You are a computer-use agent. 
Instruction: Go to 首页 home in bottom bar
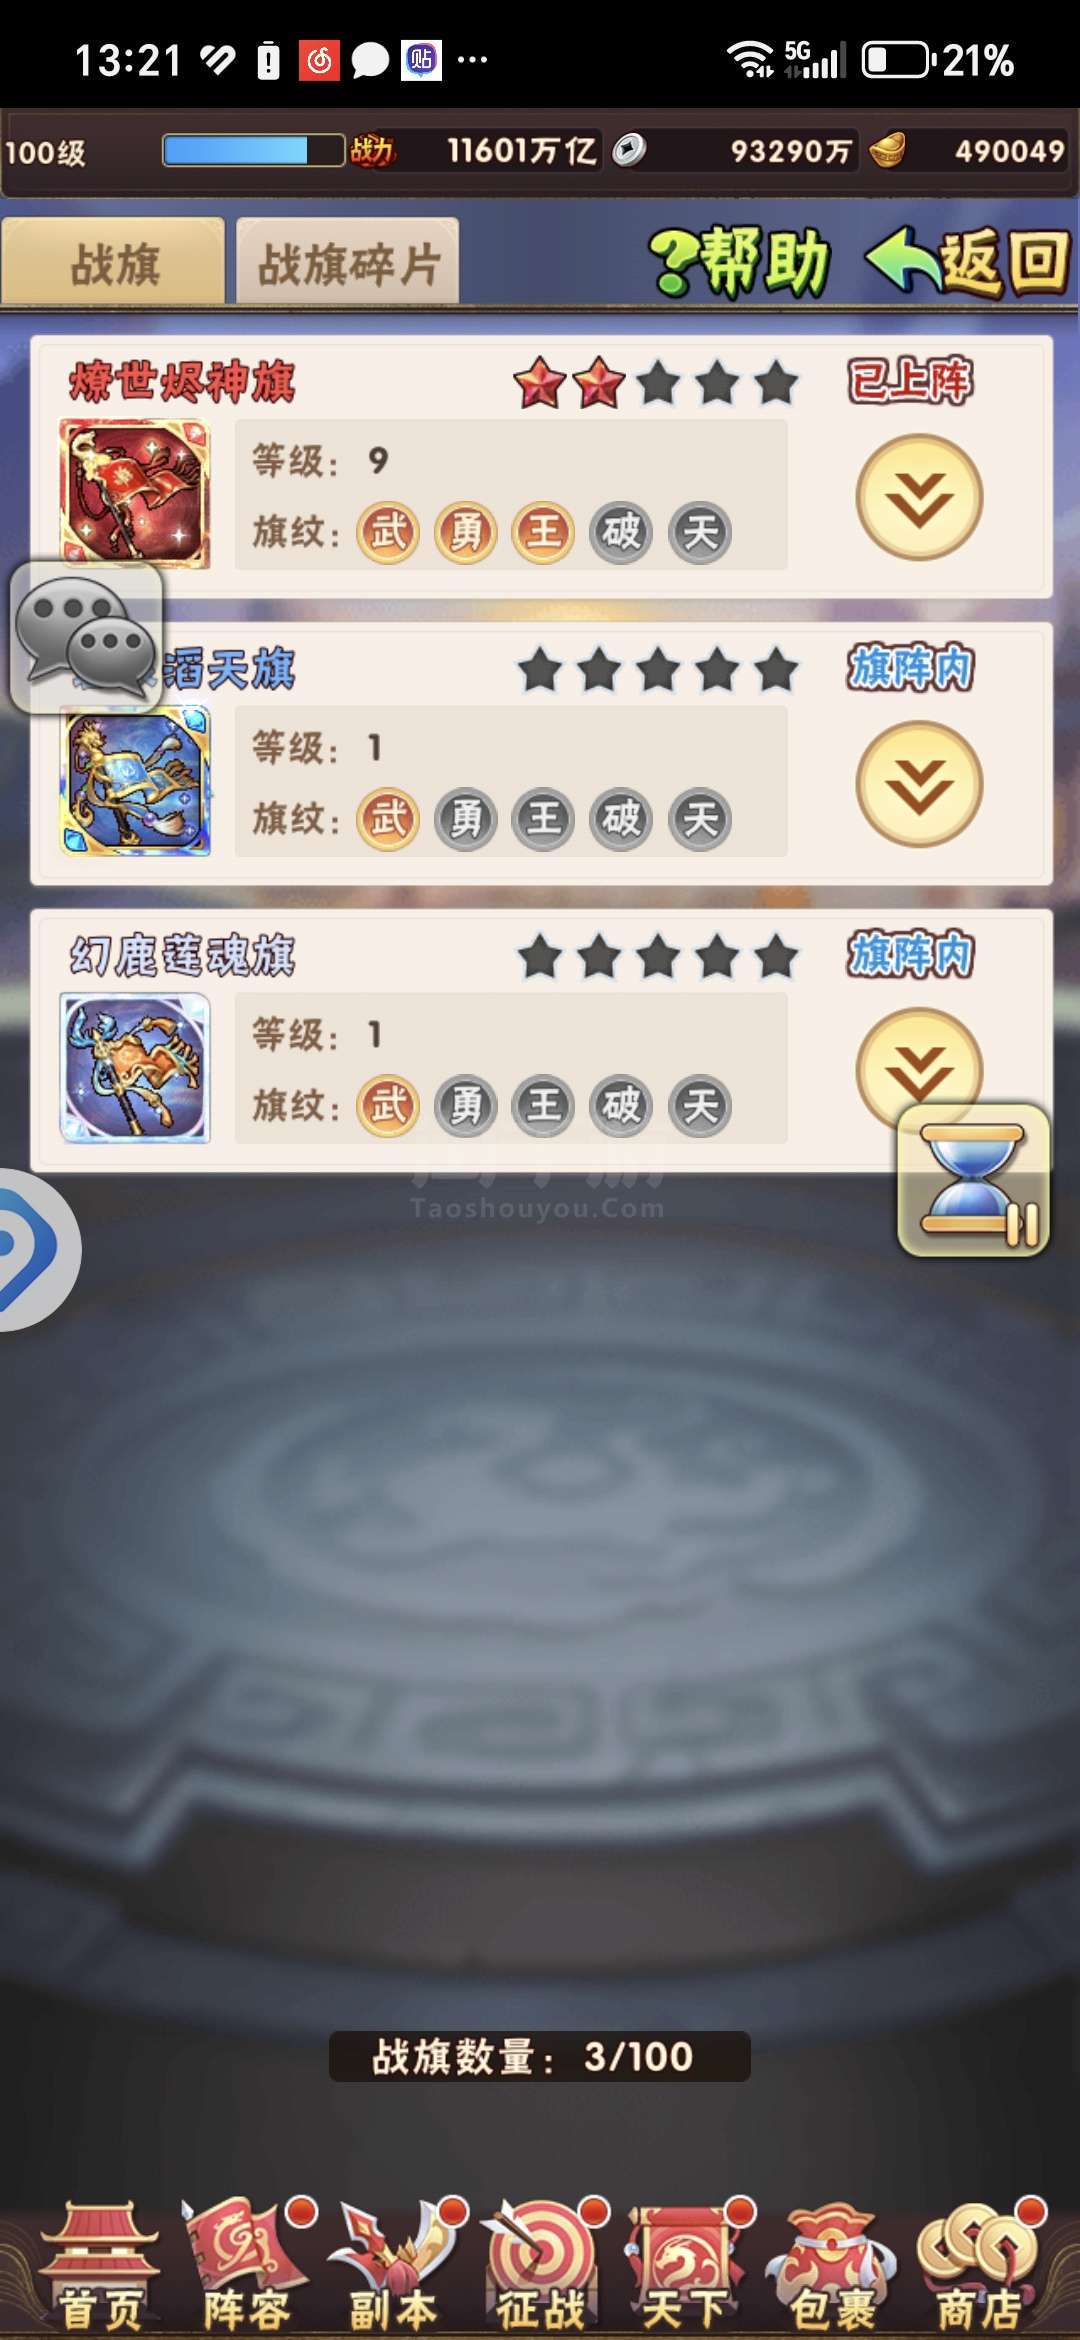[x=100, y=2267]
